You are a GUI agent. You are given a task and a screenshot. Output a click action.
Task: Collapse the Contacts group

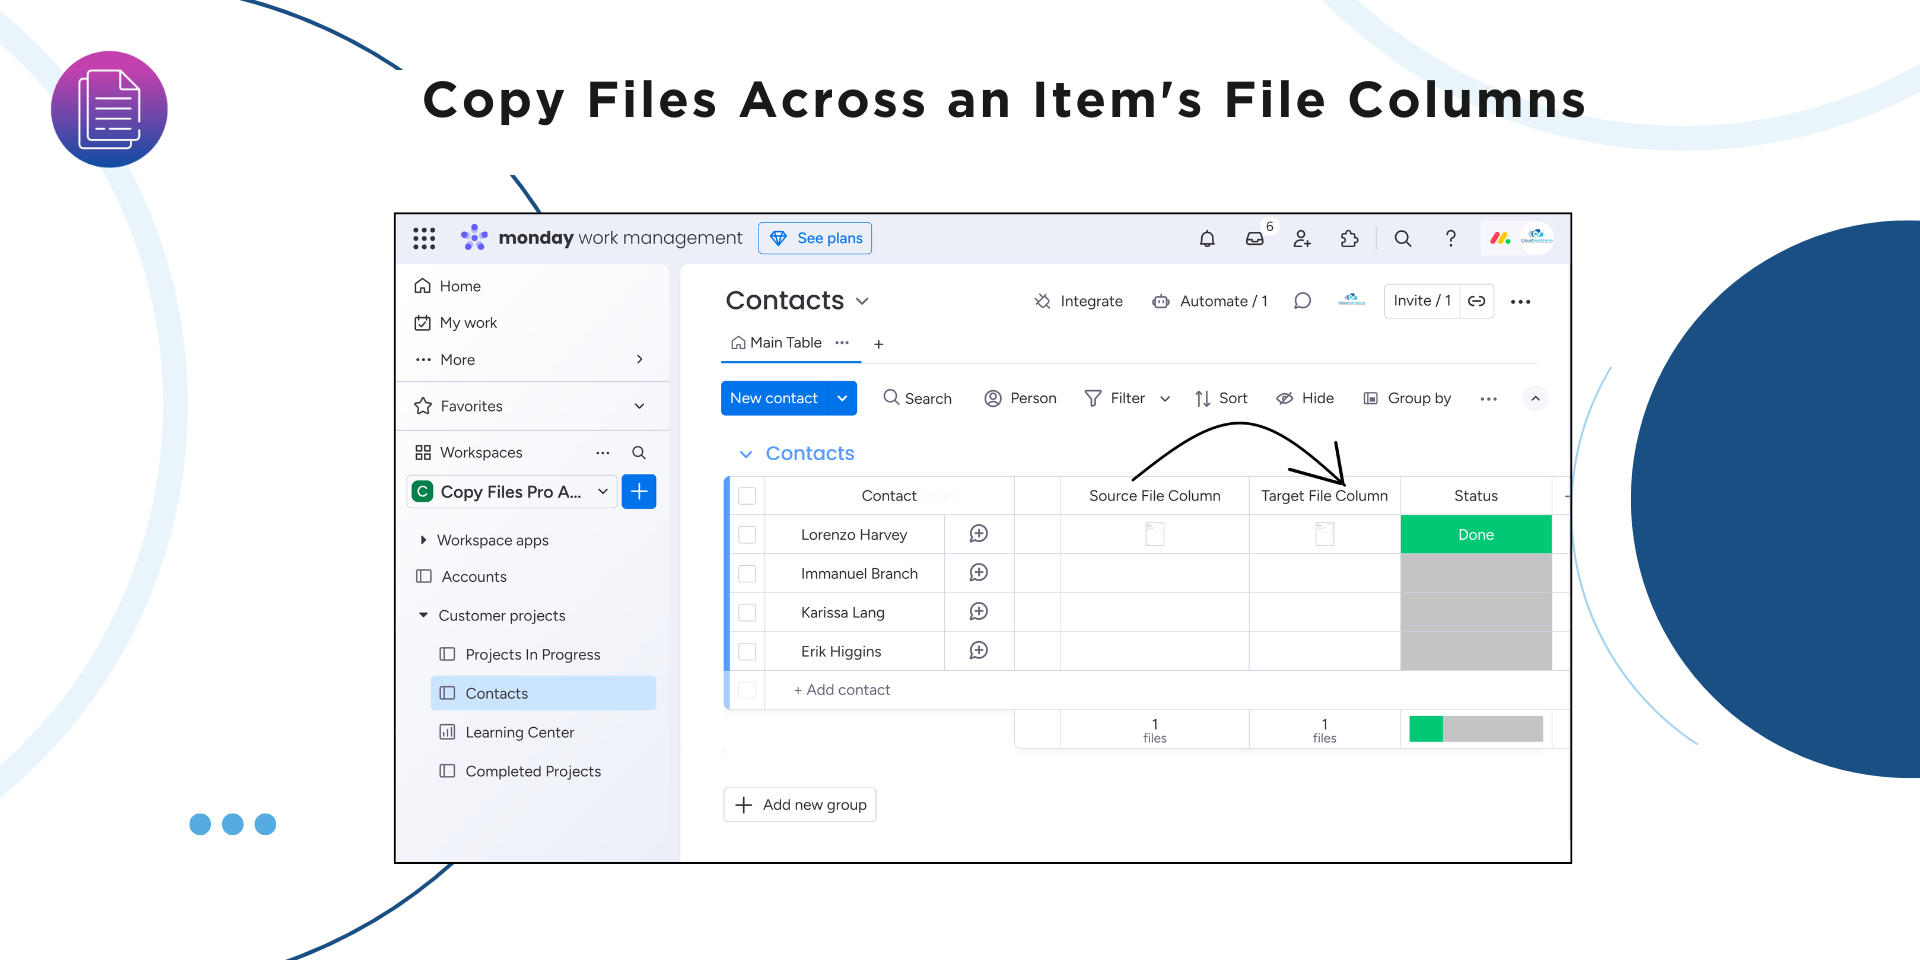point(746,454)
